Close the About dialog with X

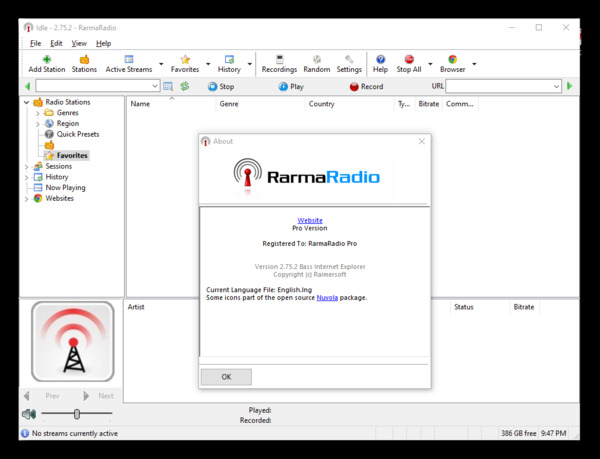click(422, 141)
